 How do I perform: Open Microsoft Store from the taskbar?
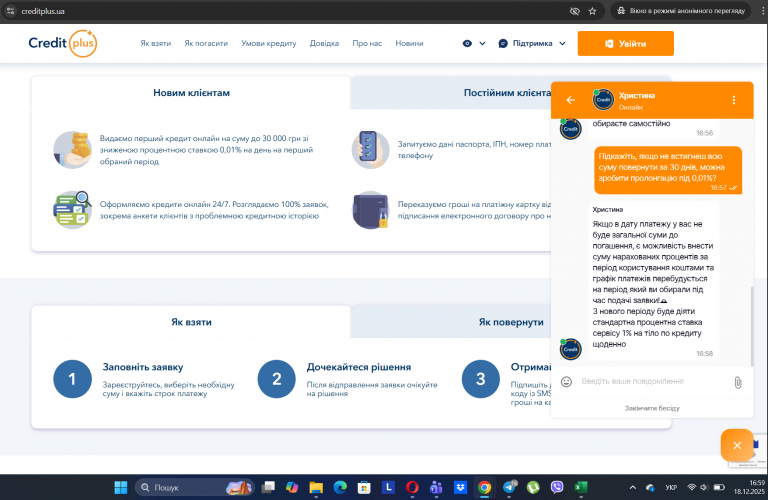coord(364,487)
